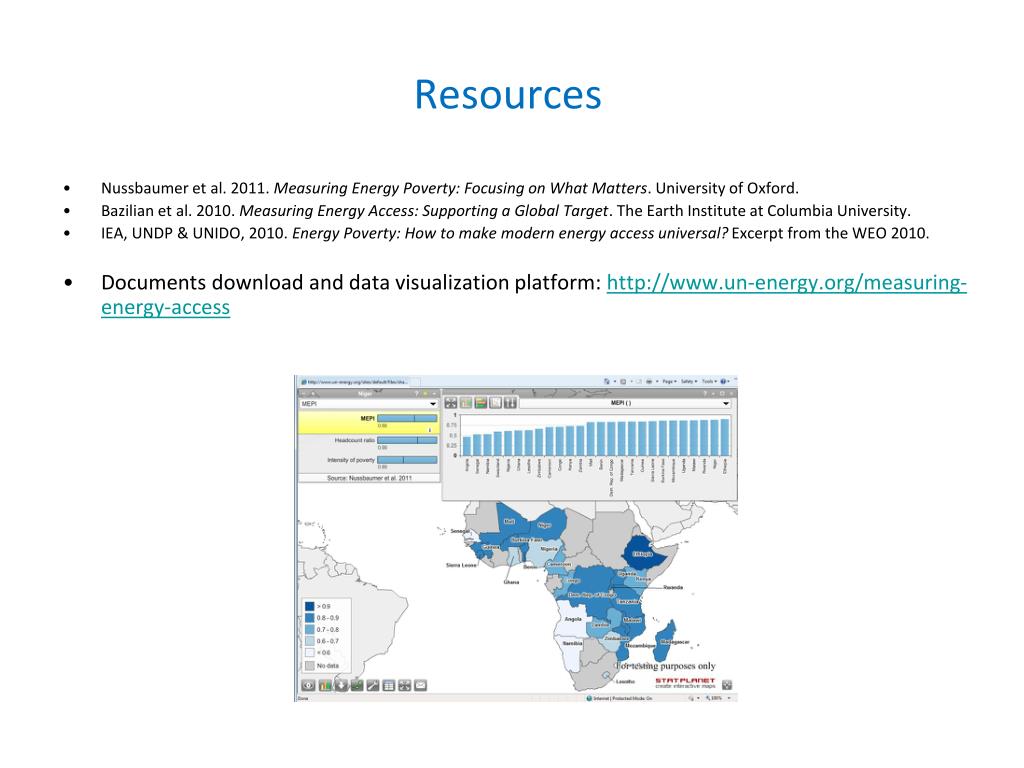The image size is (1024, 768).
Task: Open the MEPI dropdown in the Niger panel
Action: click(x=368, y=404)
